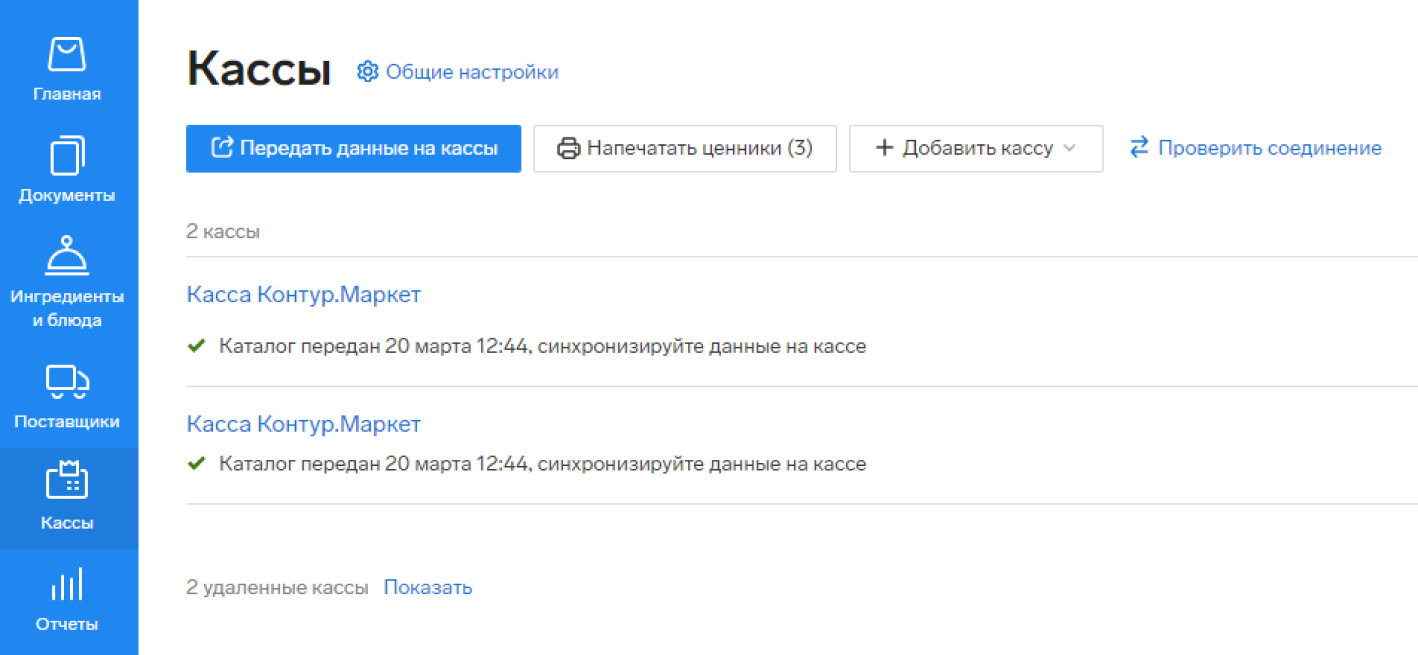Click the export icon in Передать данные
This screenshot has height=655, width=1418.
222,148
